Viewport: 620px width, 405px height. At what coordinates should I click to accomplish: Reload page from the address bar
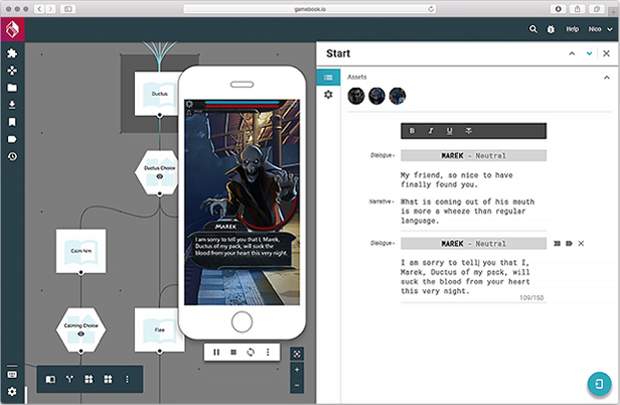click(431, 9)
